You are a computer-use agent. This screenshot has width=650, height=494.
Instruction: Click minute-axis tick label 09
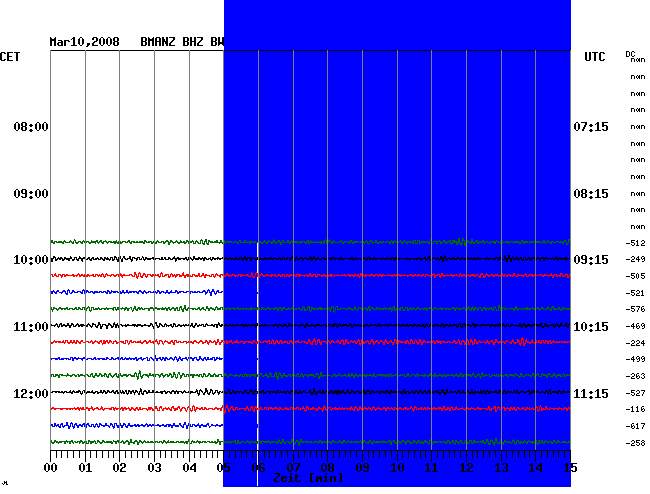362,468
